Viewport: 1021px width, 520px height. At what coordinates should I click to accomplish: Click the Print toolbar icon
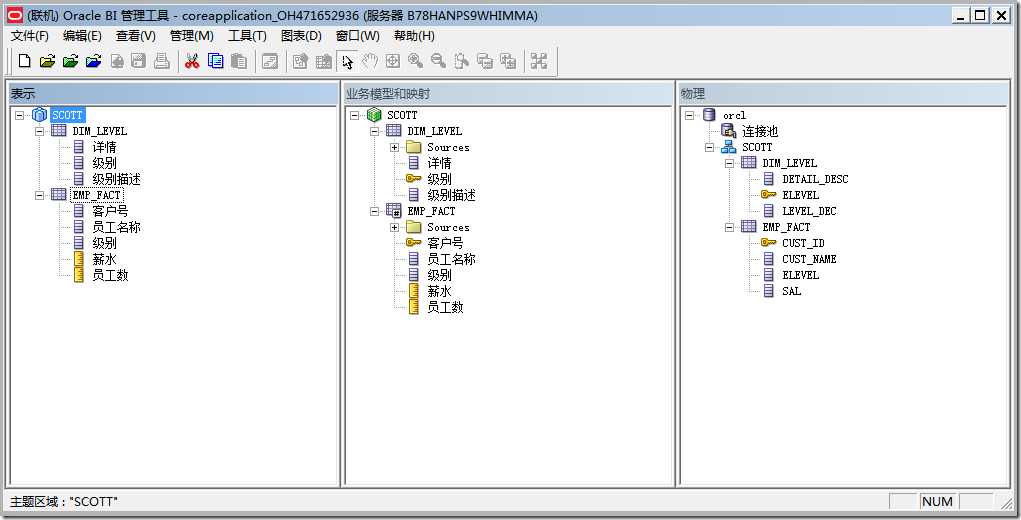point(162,61)
